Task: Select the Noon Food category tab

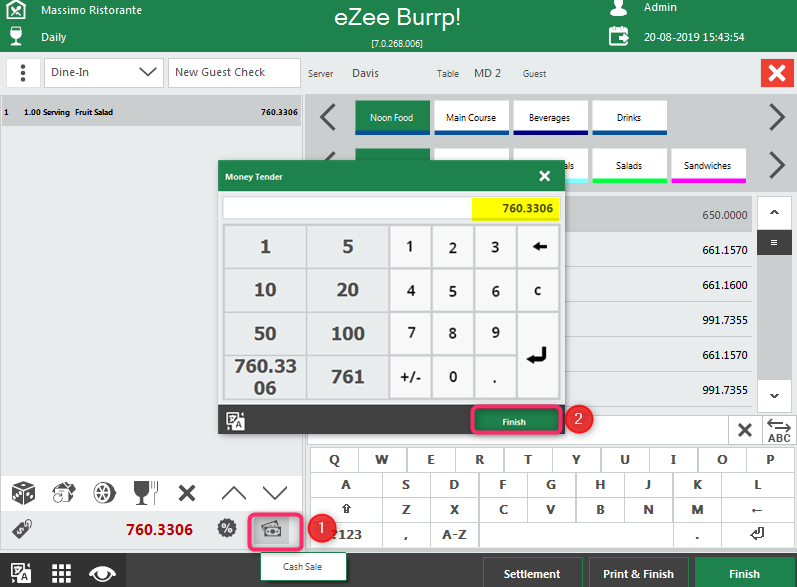Action: click(x=392, y=117)
